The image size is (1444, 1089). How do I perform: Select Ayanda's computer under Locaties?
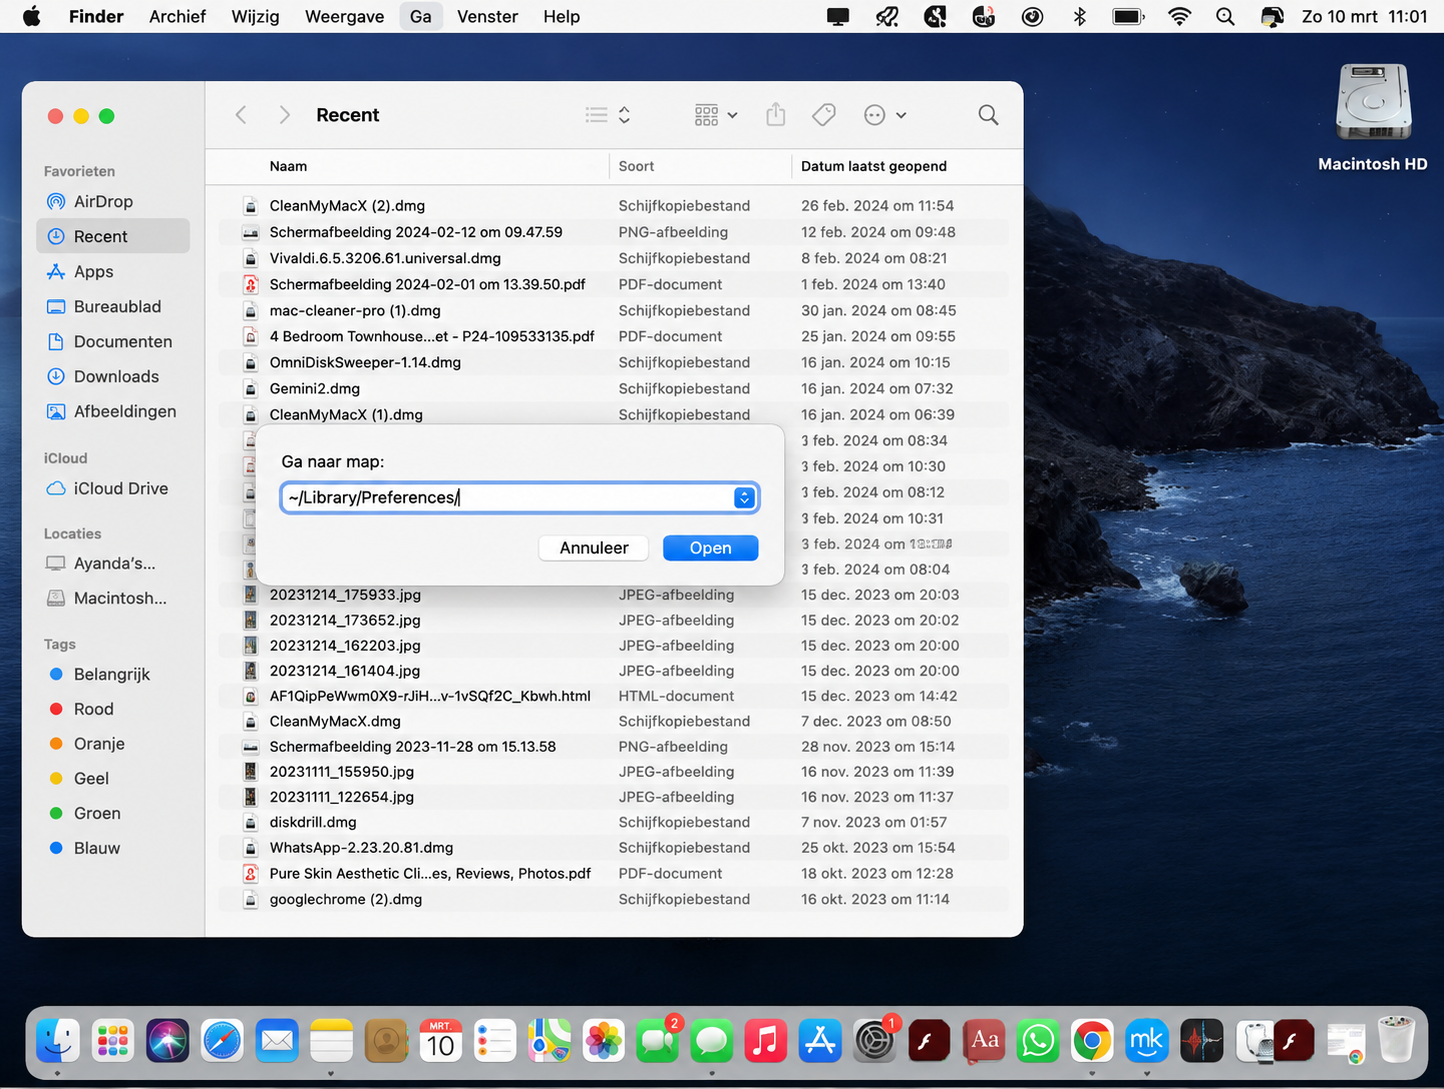tap(113, 563)
